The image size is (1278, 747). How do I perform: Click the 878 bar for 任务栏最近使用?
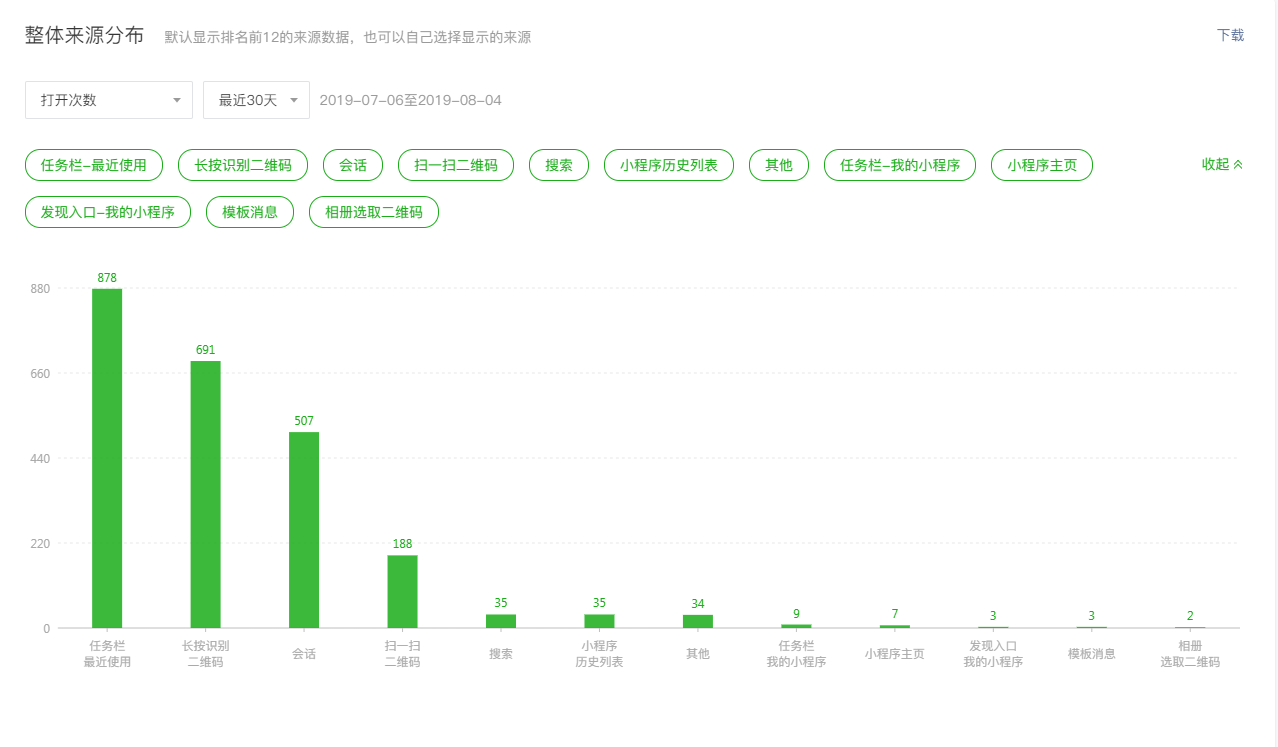[x=107, y=458]
